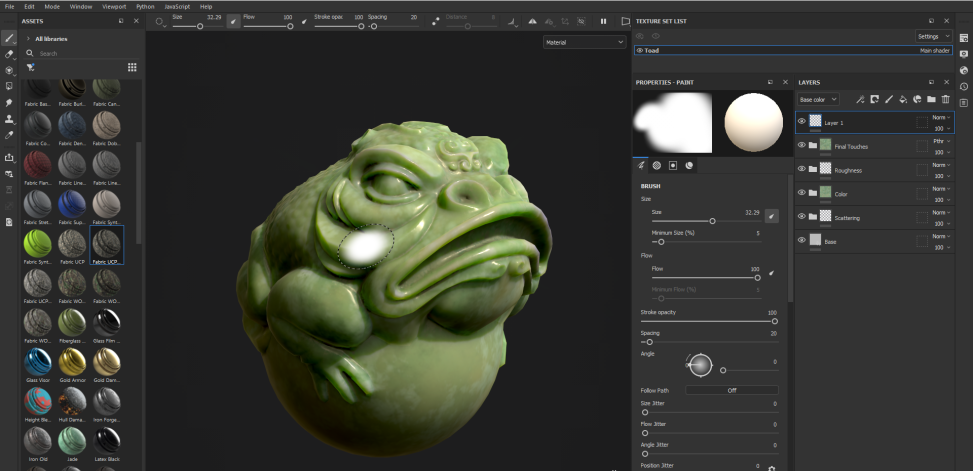Open Display settings icon in right sidebar

tap(964, 55)
